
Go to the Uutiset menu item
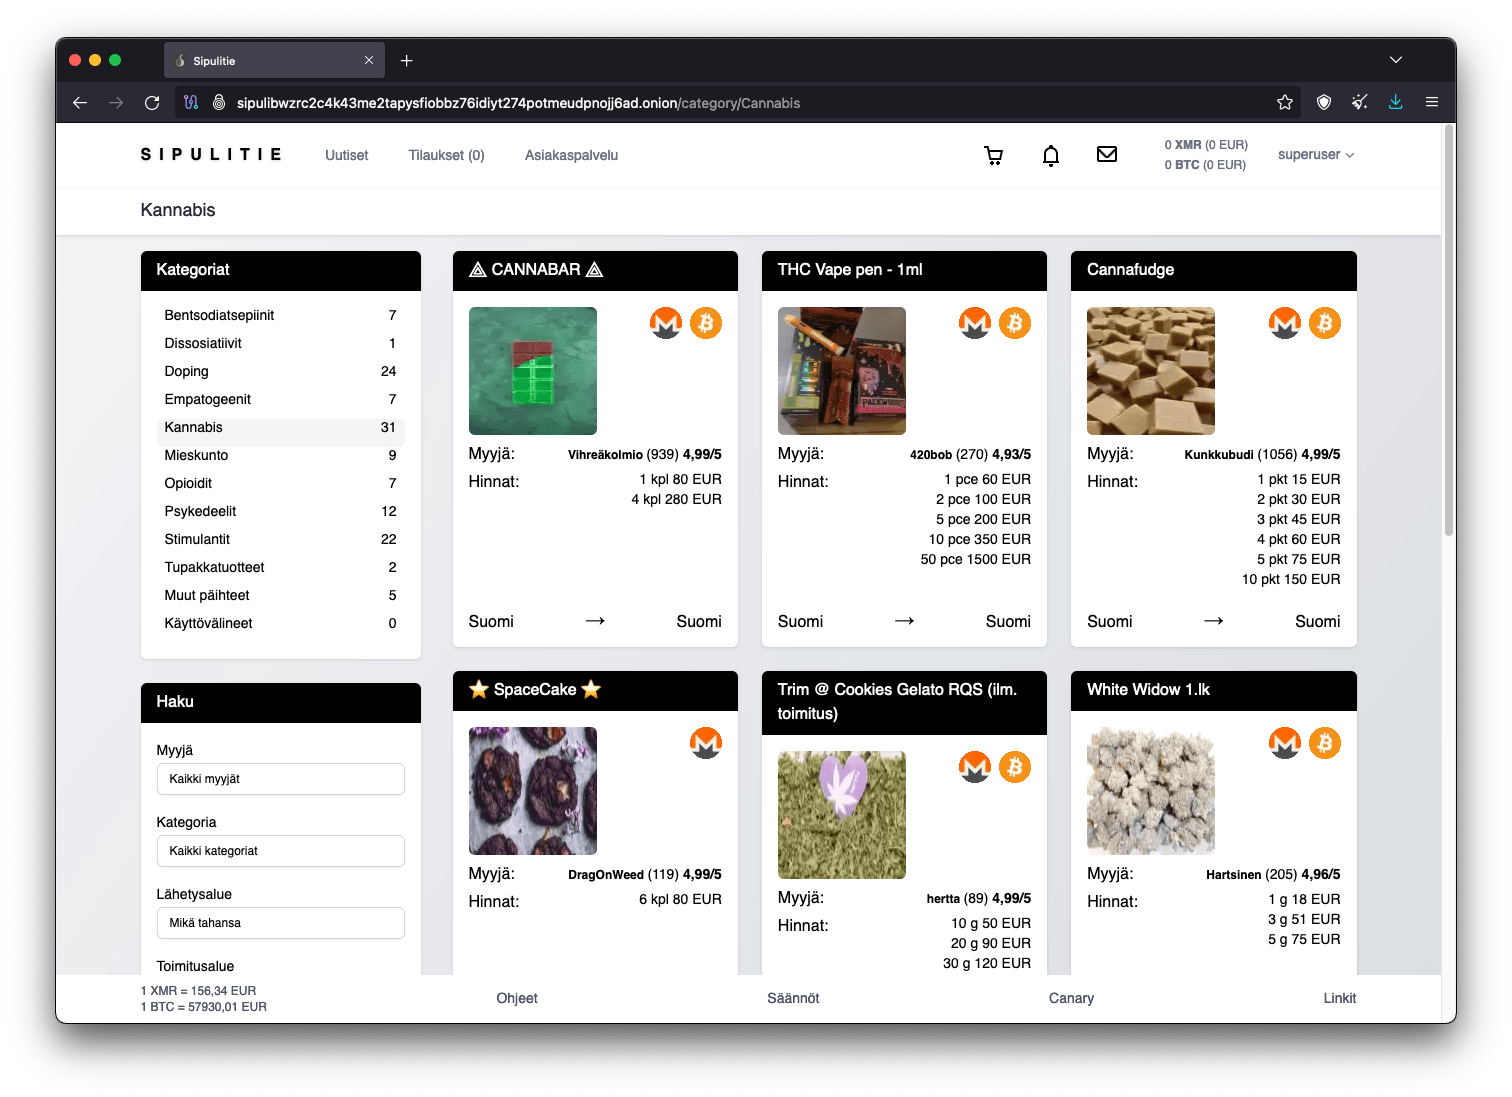coord(346,155)
